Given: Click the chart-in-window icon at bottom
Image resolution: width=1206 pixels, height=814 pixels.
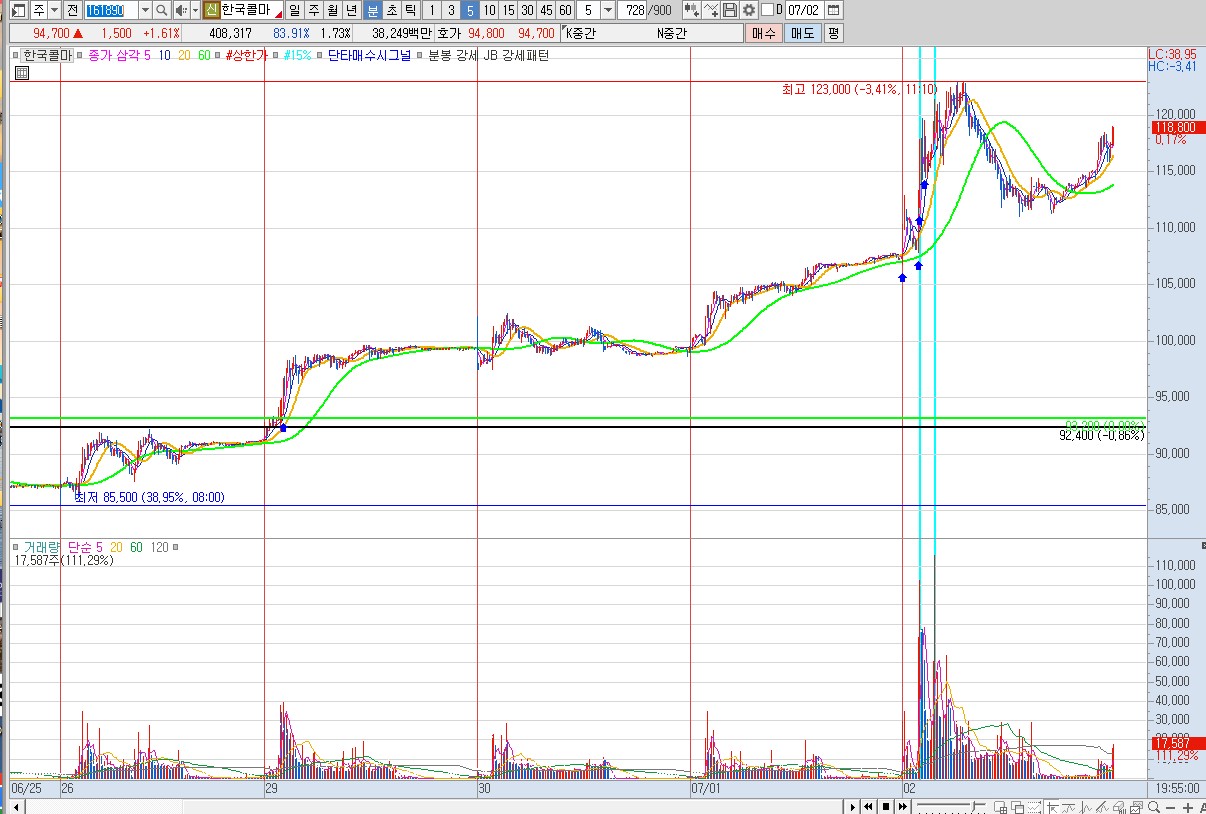Looking at the screenshot, I should [1136, 806].
